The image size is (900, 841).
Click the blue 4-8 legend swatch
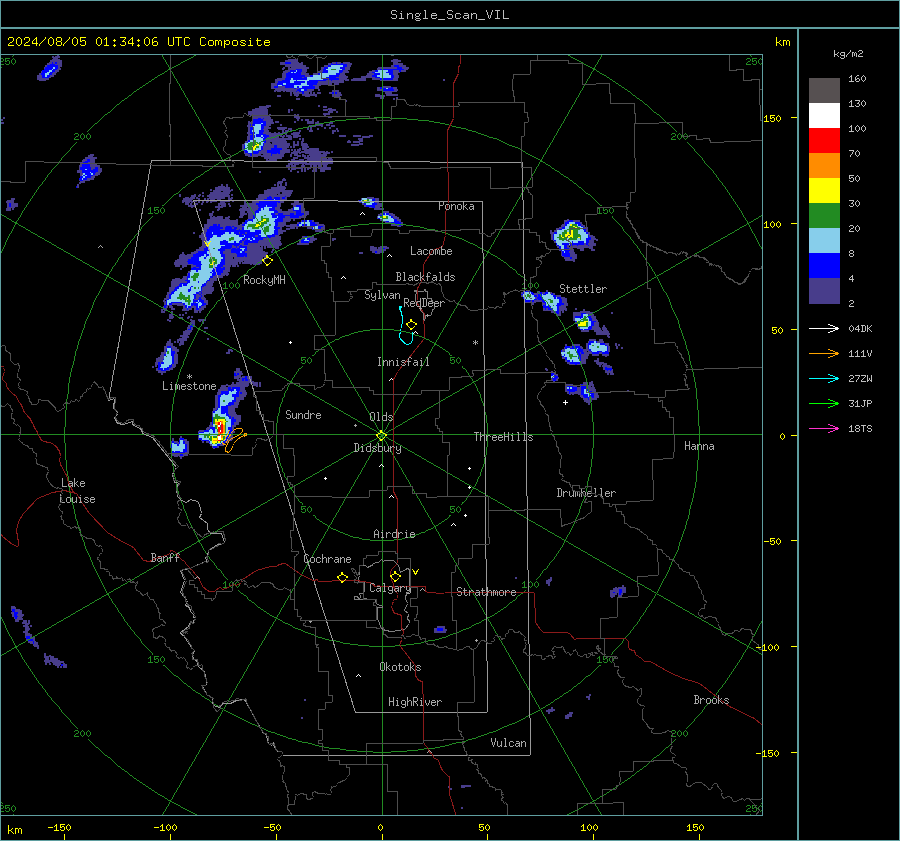[824, 265]
